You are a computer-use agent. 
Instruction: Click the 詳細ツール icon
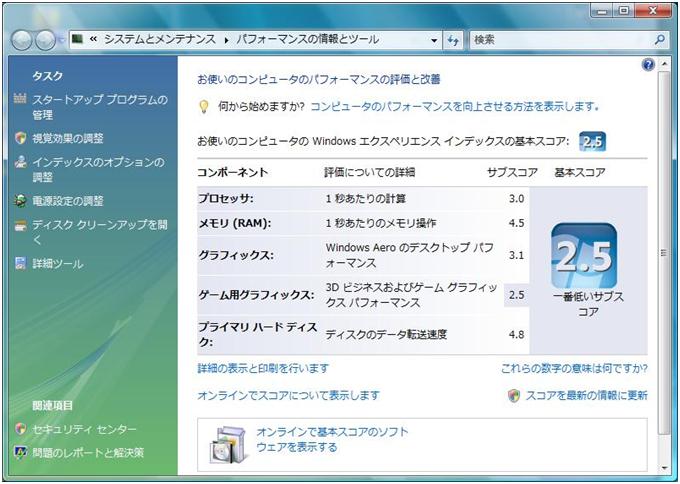tap(20, 263)
